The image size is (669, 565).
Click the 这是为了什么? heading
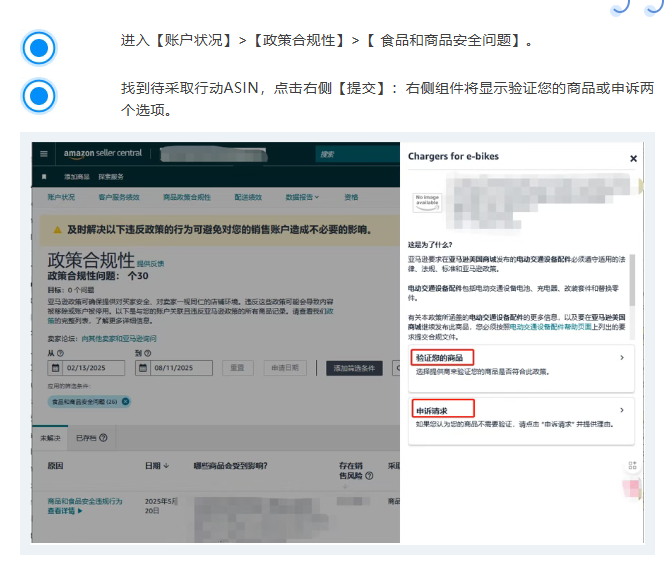click(x=430, y=245)
